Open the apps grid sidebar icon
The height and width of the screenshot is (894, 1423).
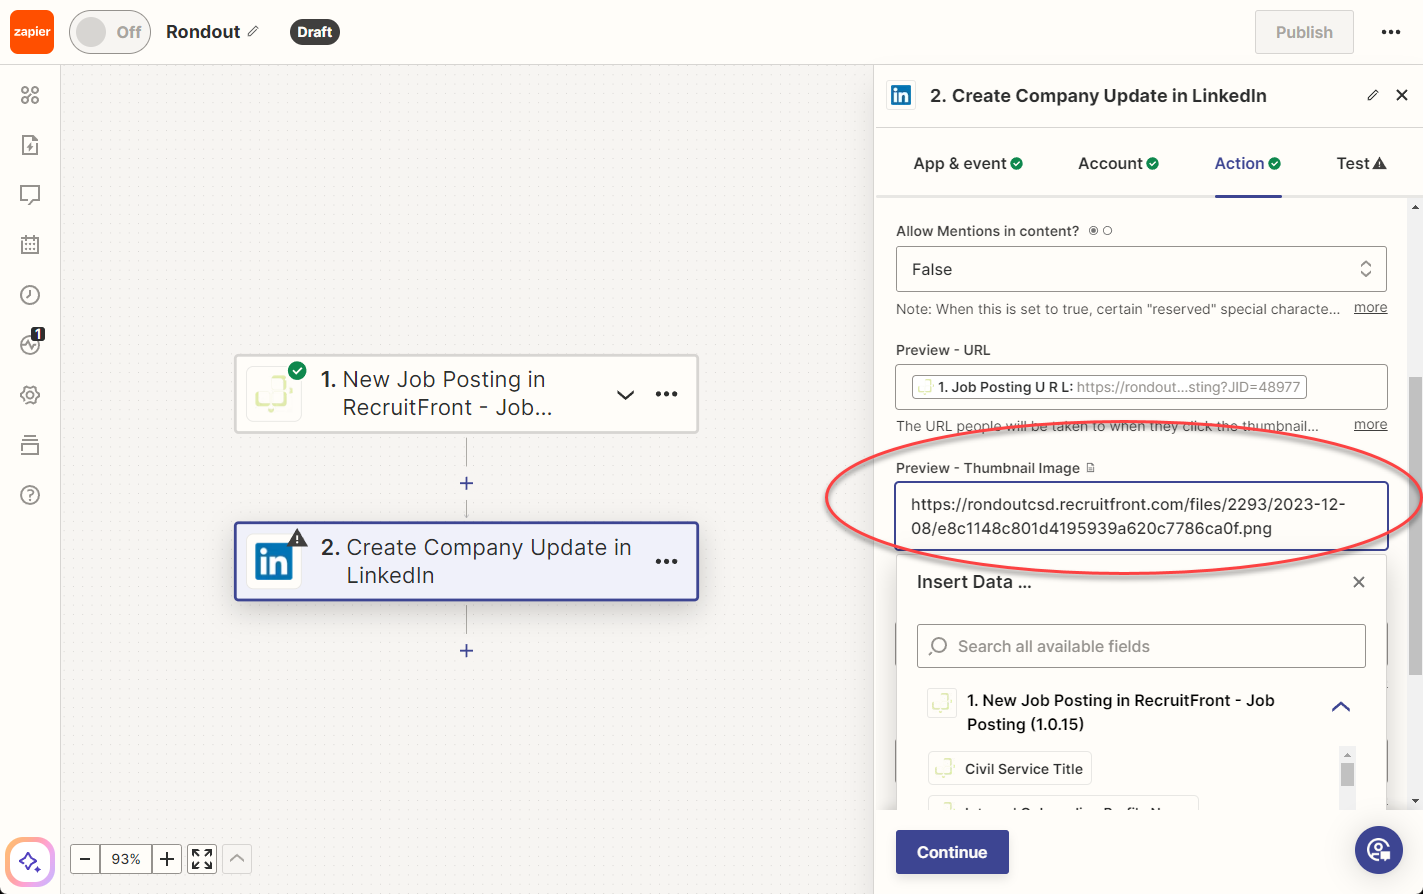click(30, 95)
